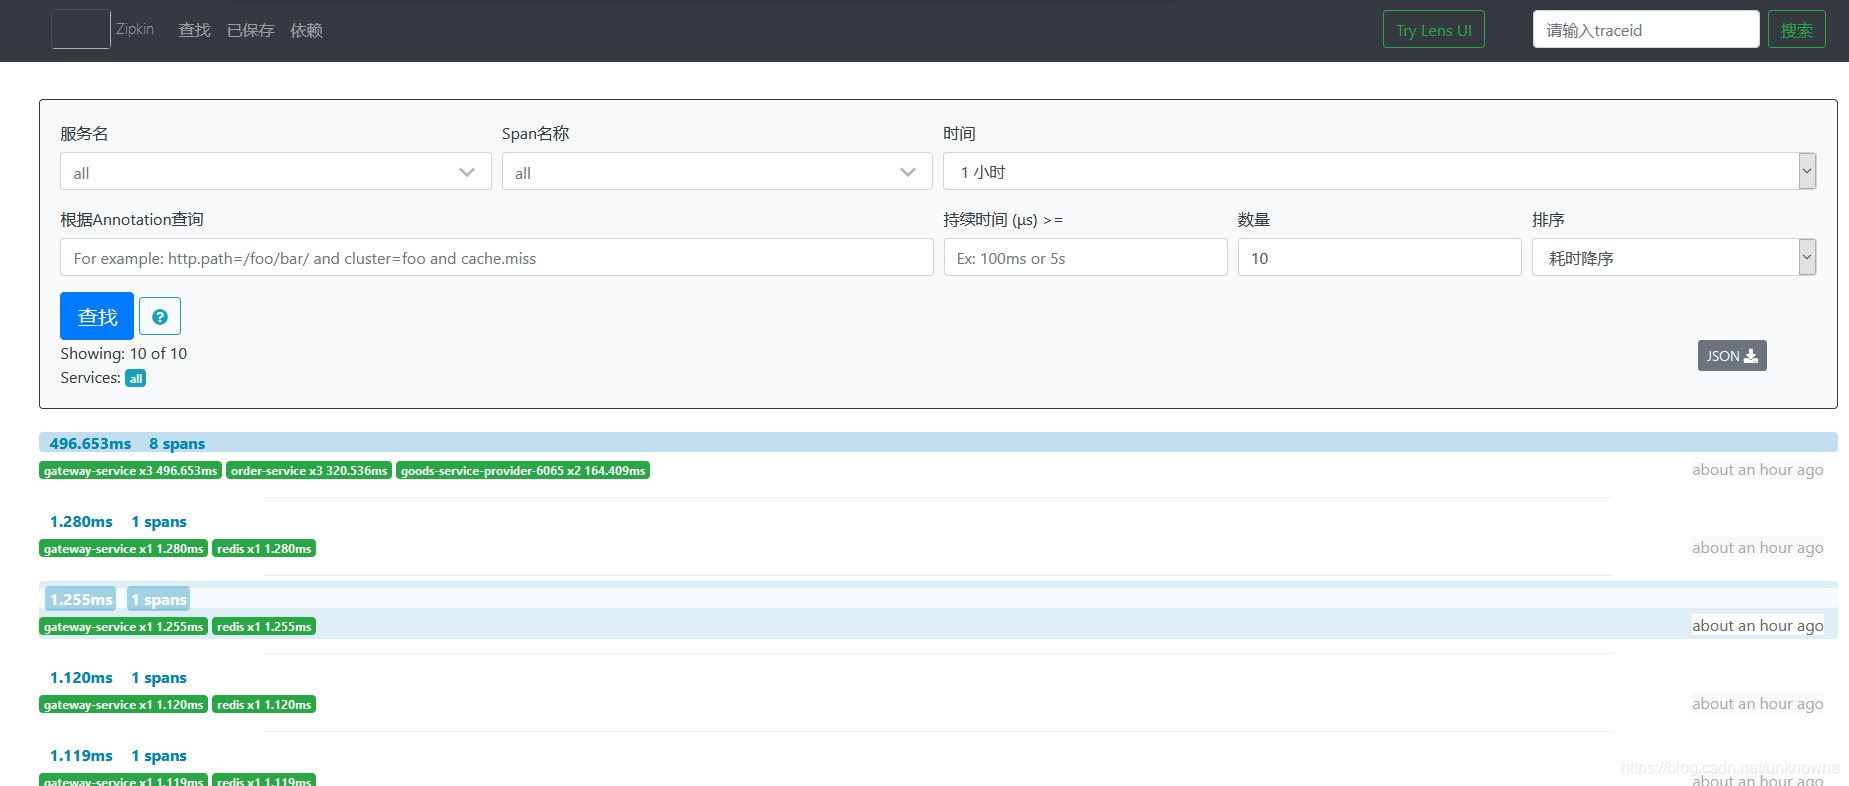Screen dimensions: 1849x786
Task: Click the help question mark icon
Action: 160,317
